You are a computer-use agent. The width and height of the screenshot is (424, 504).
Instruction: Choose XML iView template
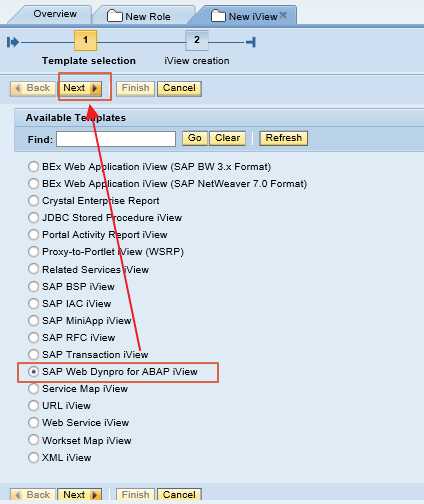point(33,457)
